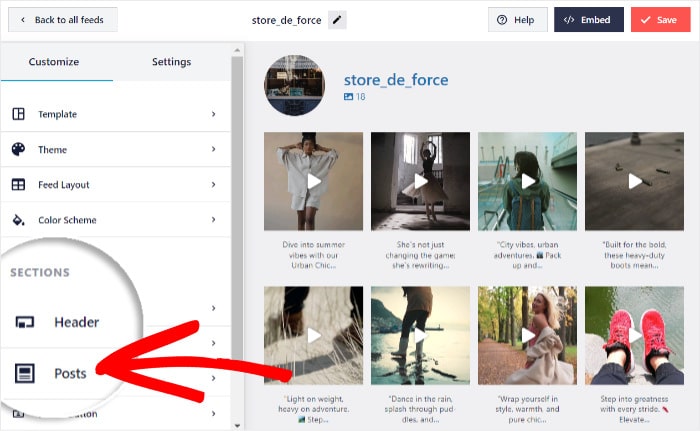Click the Help button
Viewport: 700px width, 431px height.
(517, 20)
